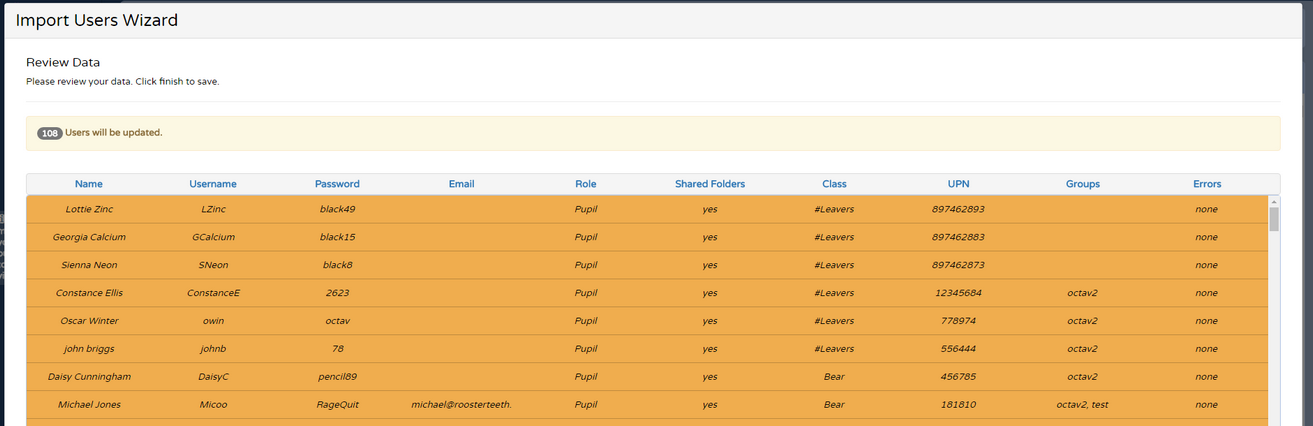1313x426 pixels.
Task: Select Michael Jones's email address cell
Action: click(x=461, y=405)
